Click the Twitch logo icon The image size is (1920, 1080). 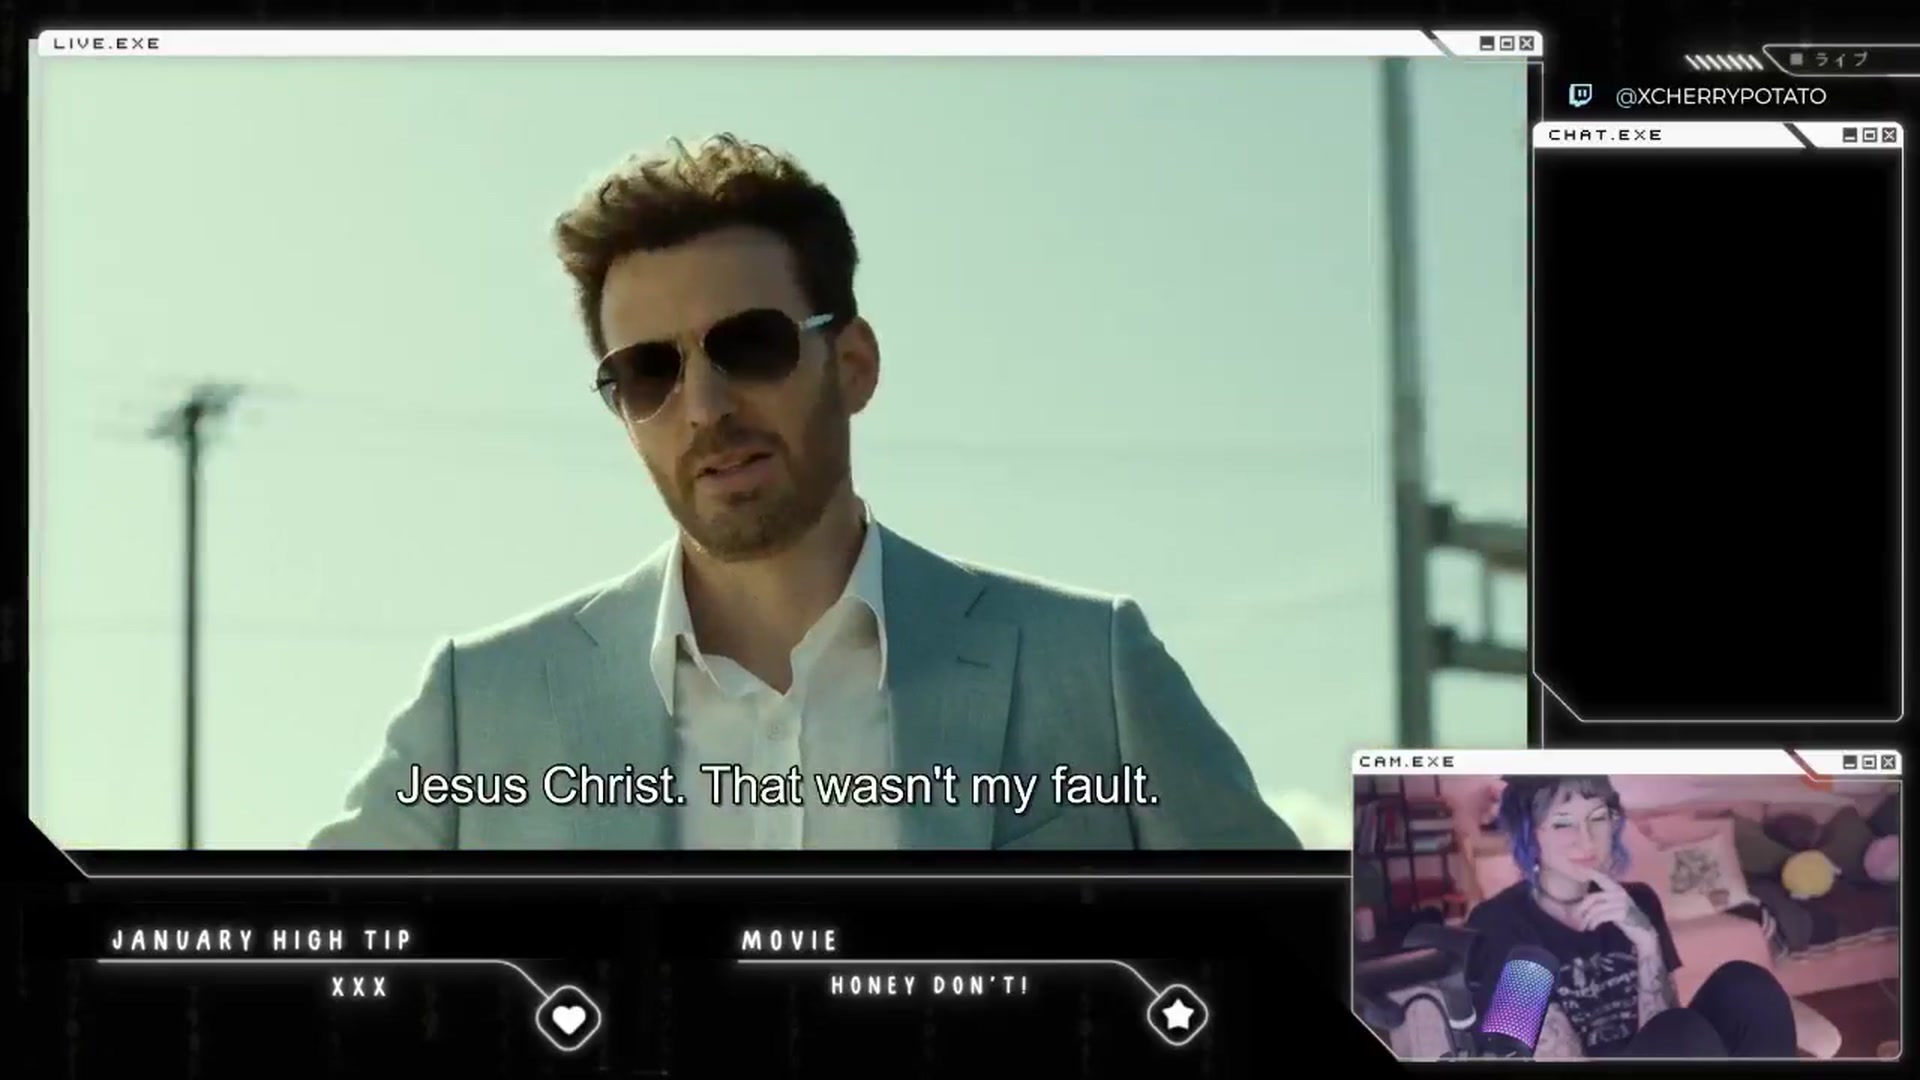tap(1580, 95)
